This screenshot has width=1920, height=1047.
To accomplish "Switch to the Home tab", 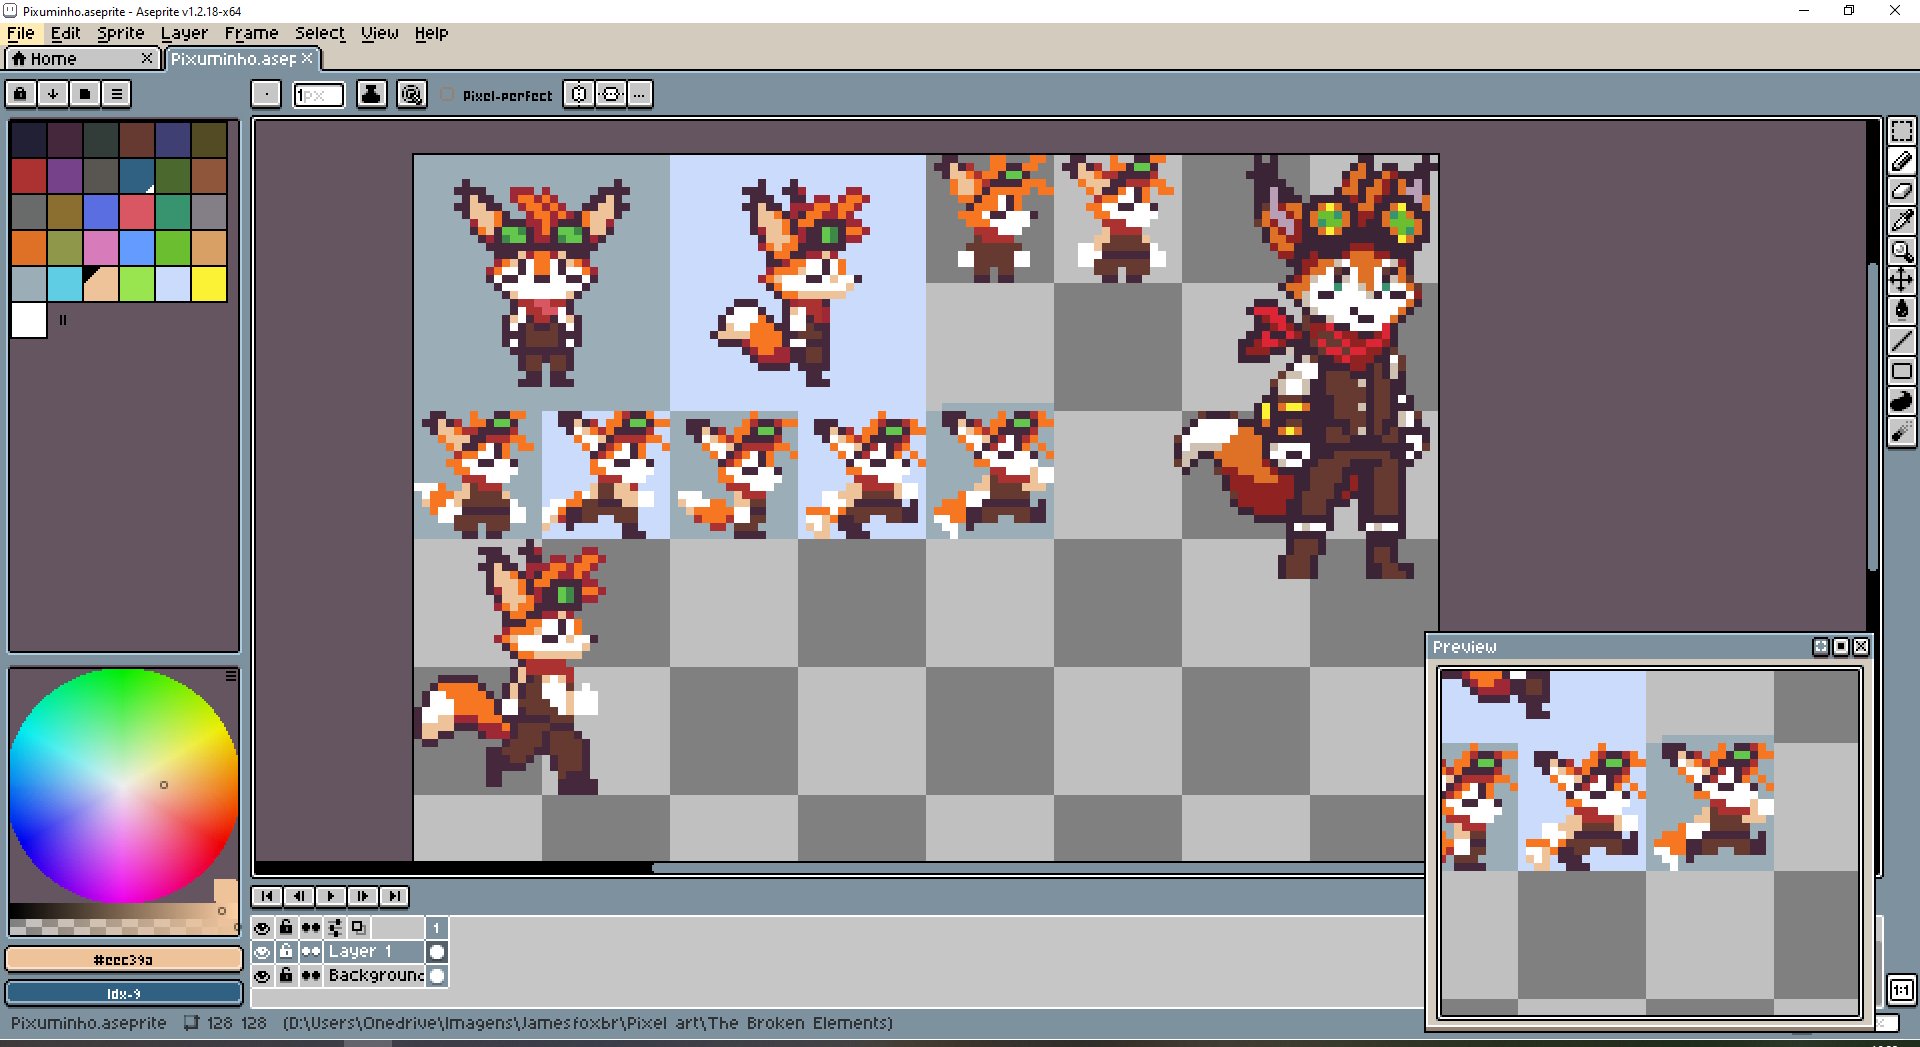I will [x=82, y=59].
